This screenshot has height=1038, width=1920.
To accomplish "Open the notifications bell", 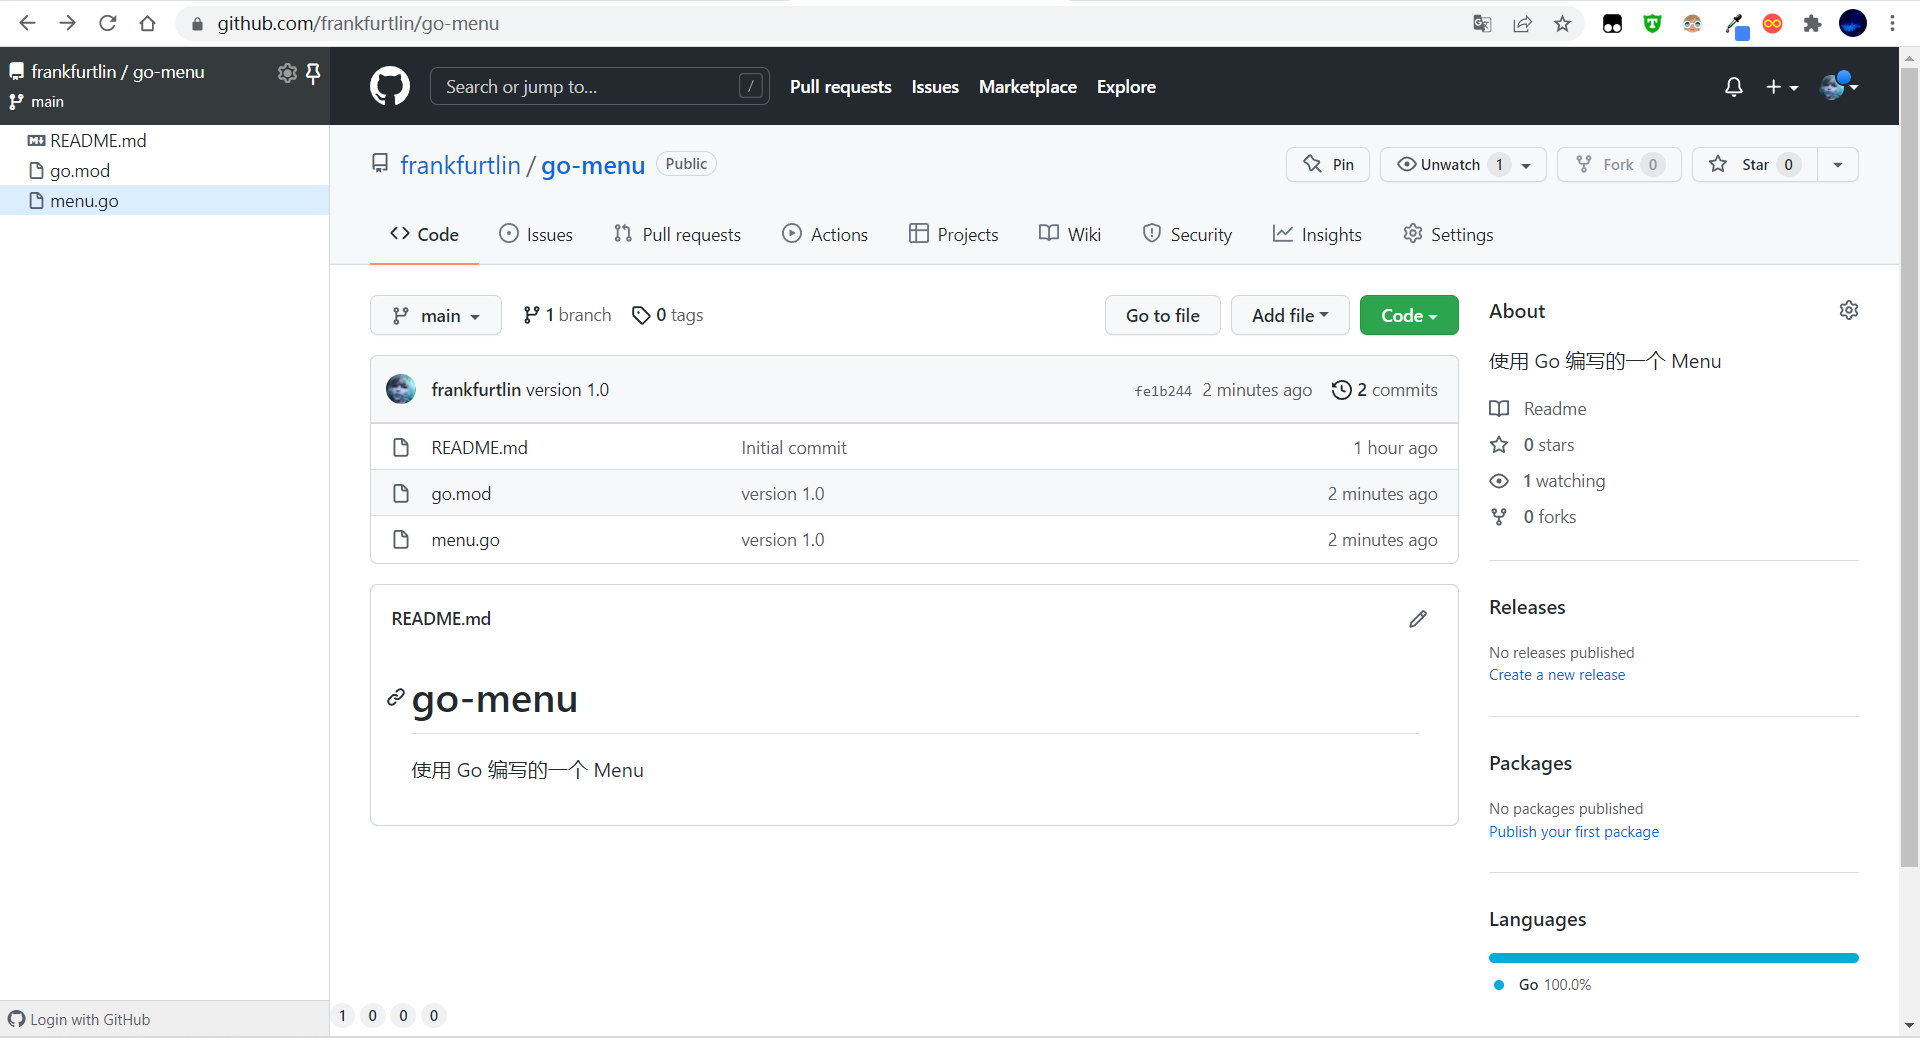I will pyautogui.click(x=1734, y=87).
